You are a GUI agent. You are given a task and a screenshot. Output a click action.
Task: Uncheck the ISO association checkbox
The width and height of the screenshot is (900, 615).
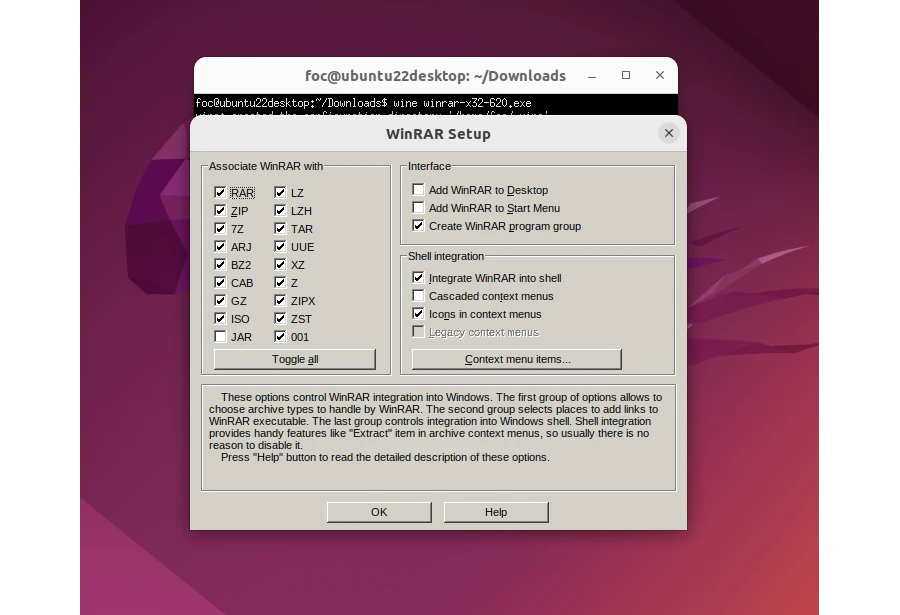[x=220, y=319]
